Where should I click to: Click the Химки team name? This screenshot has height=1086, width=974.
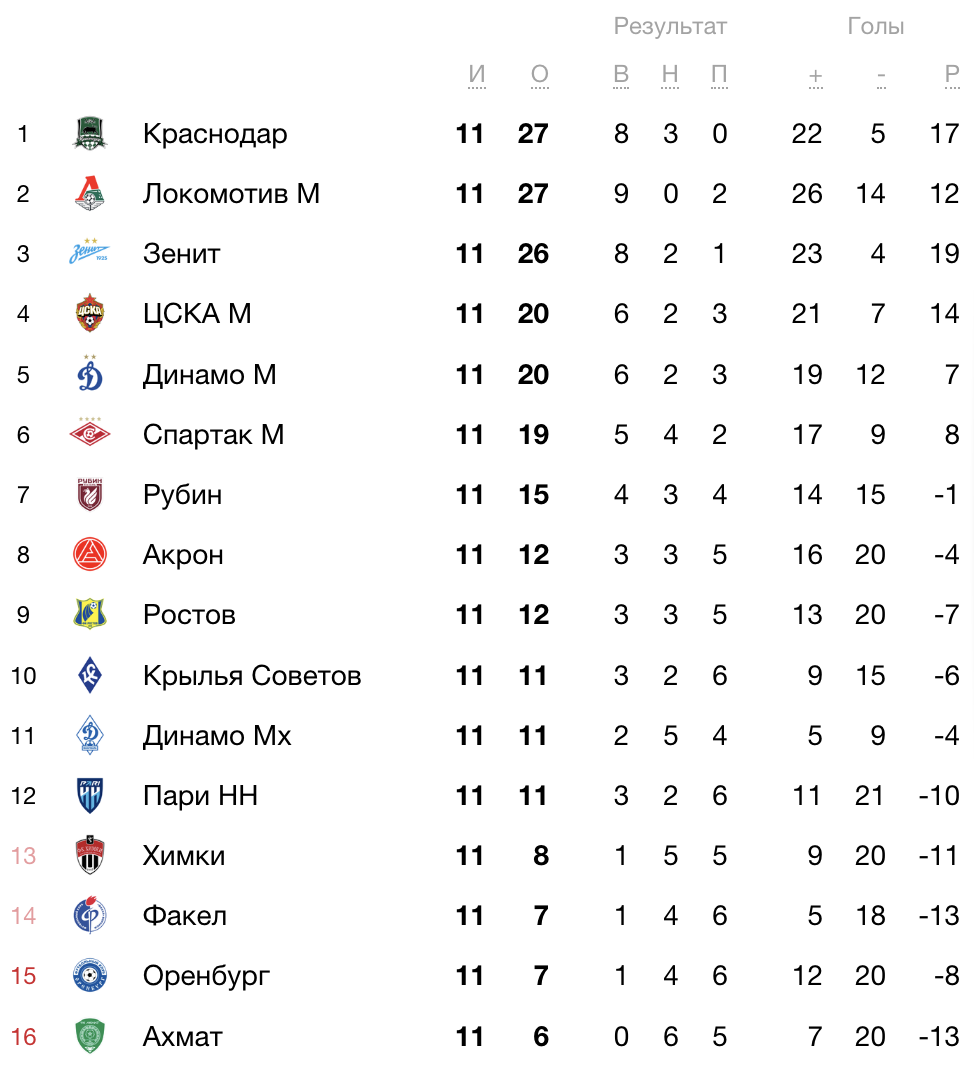(x=184, y=855)
